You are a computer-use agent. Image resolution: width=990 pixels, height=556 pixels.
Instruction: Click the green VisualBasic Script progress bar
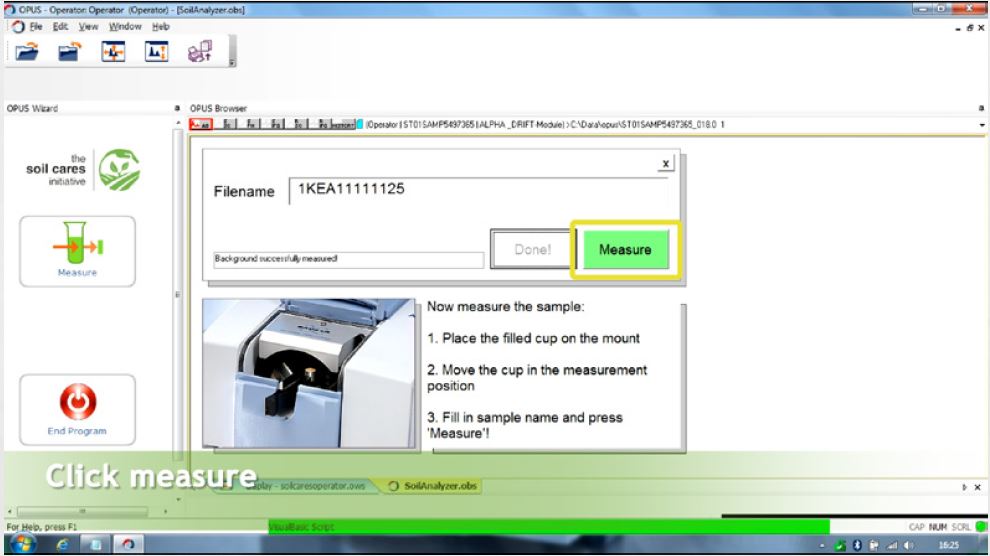pyautogui.click(x=549, y=526)
